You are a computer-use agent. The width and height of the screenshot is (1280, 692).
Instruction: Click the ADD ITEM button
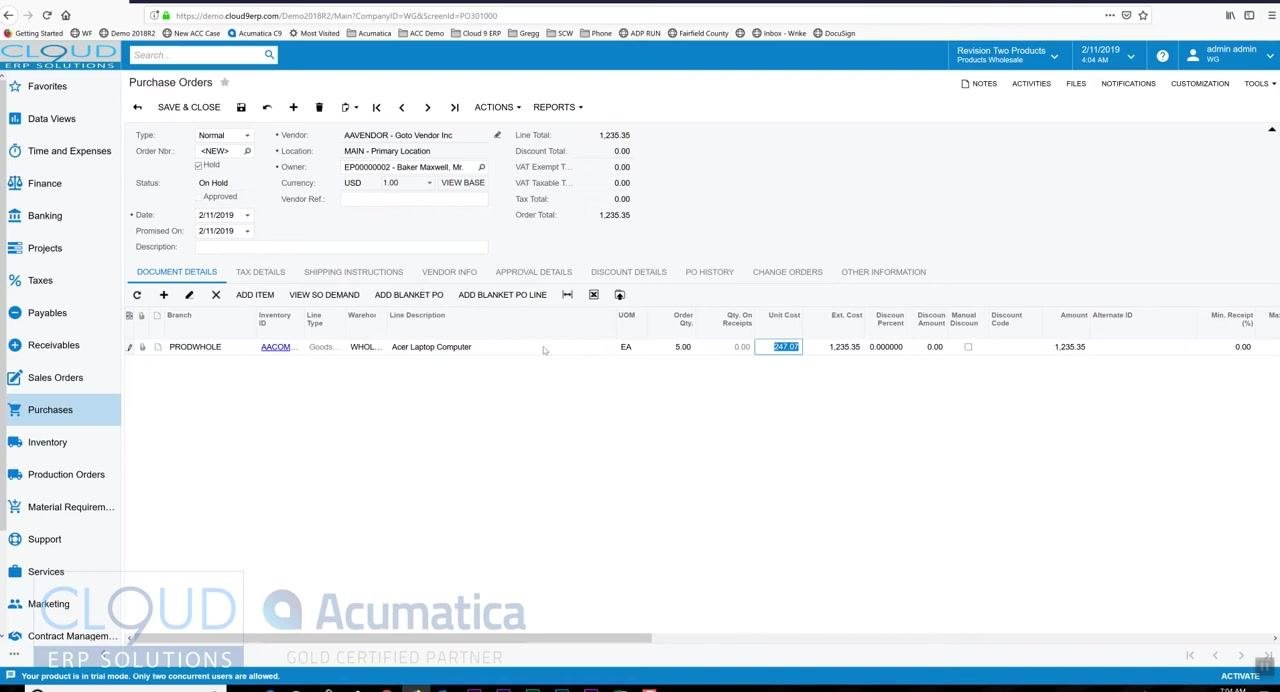click(255, 295)
